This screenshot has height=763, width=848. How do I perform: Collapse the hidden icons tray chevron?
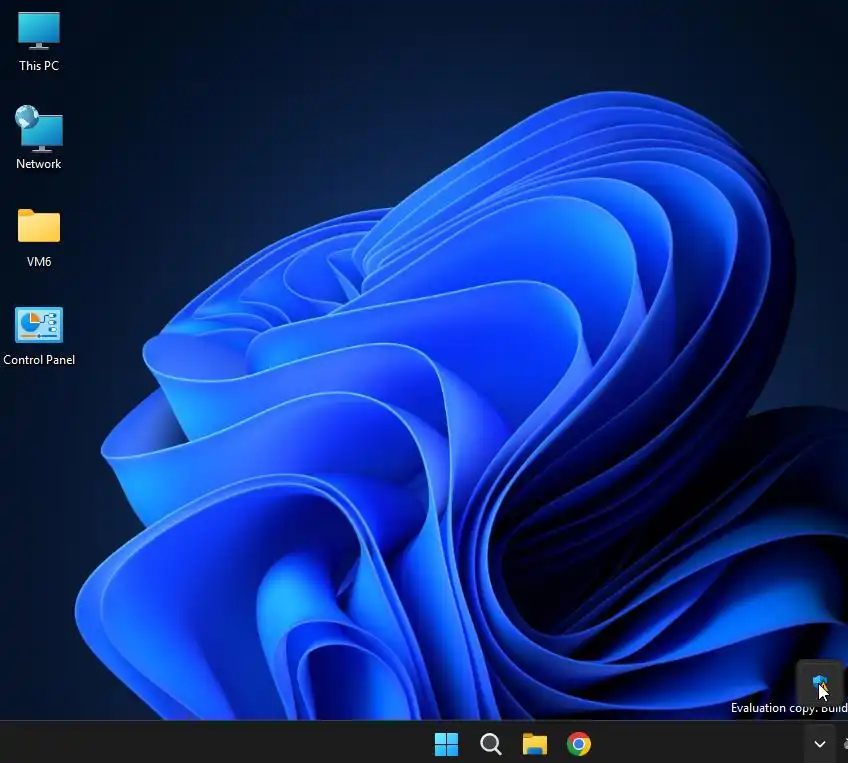(820, 744)
